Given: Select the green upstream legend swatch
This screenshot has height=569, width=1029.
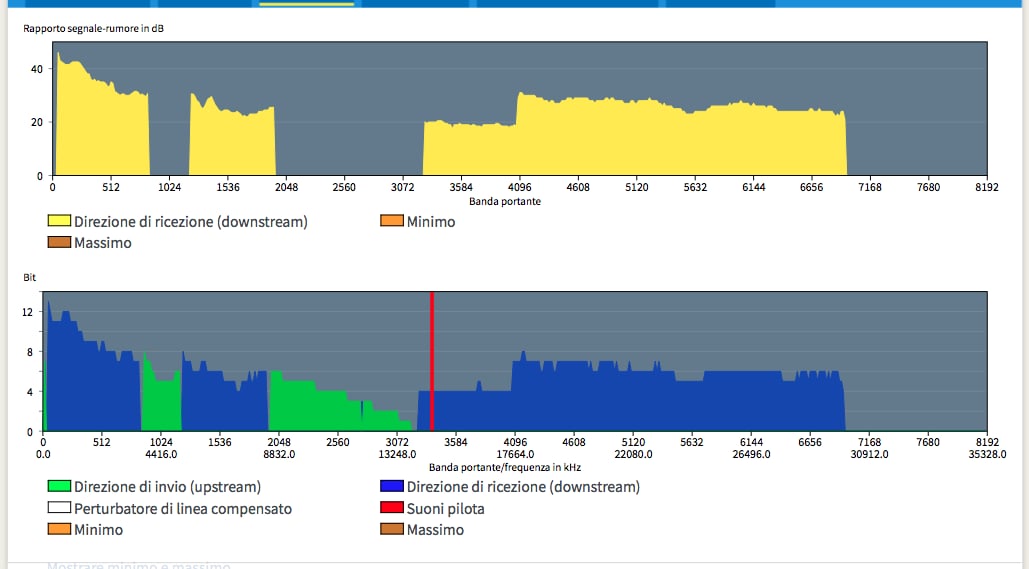Looking at the screenshot, I should click(x=58, y=487).
